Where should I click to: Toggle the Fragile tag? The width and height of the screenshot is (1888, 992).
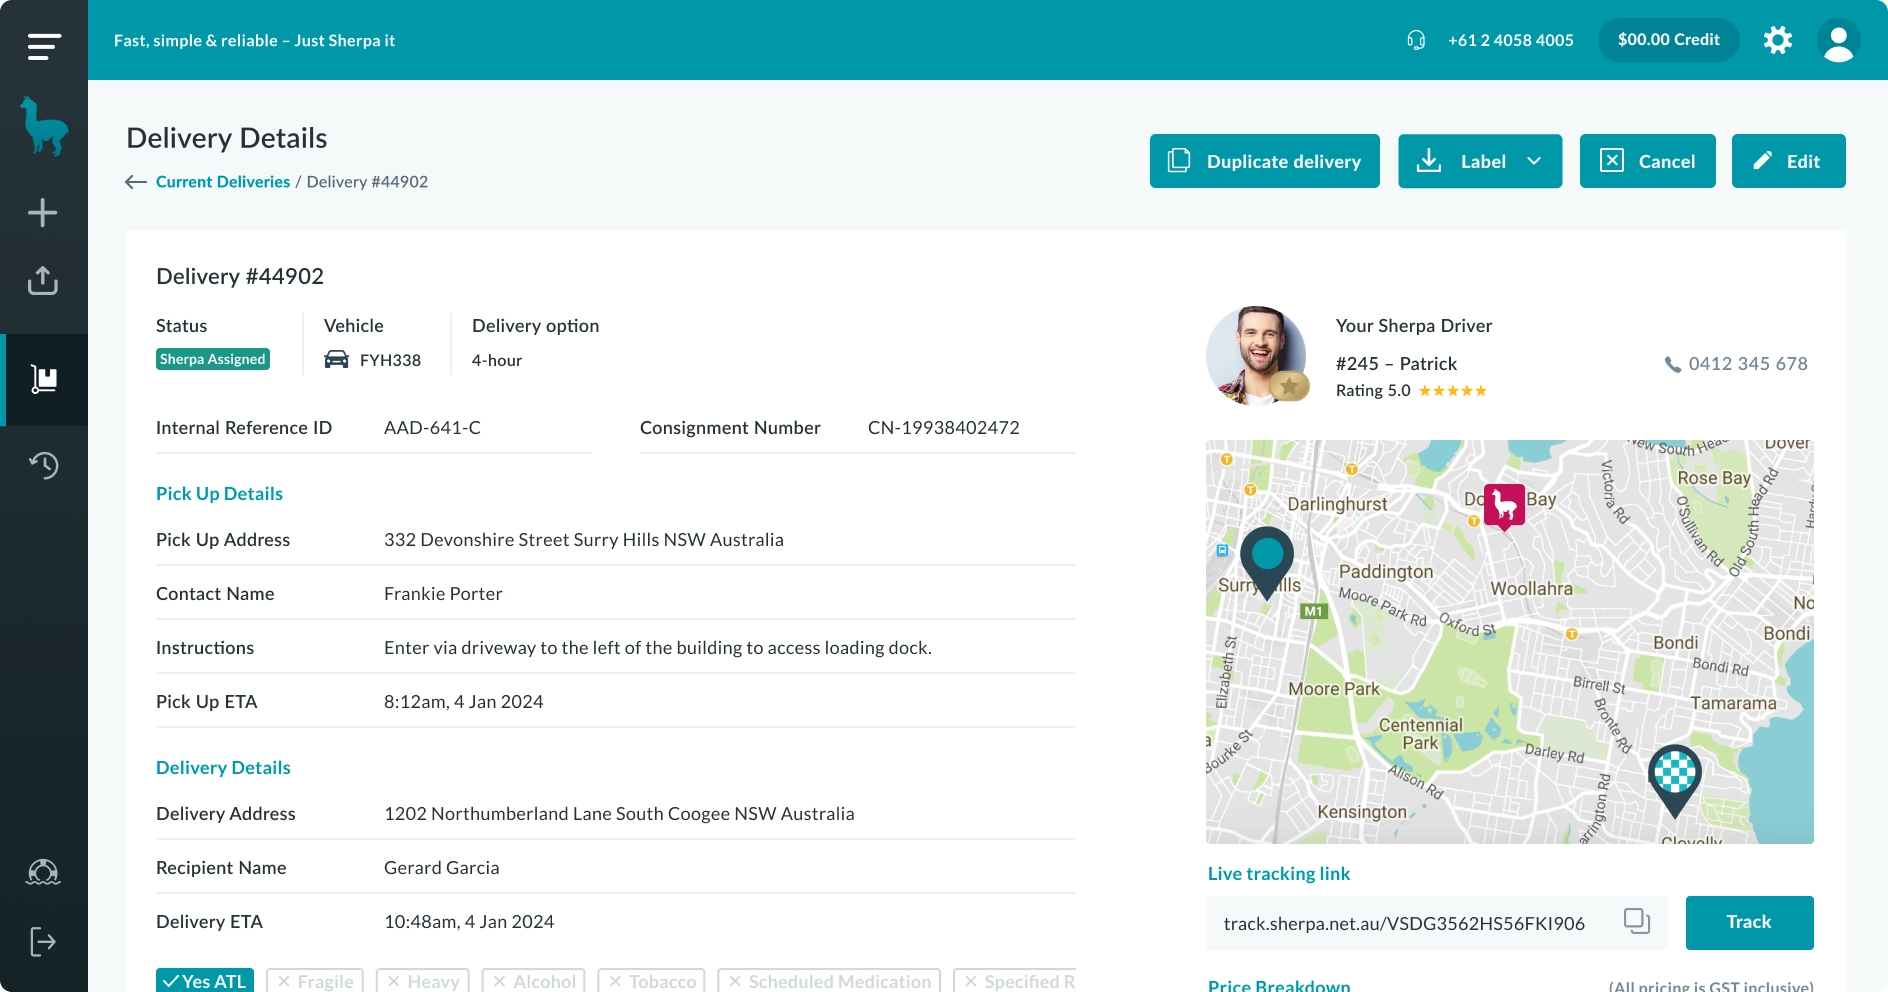click(315, 981)
